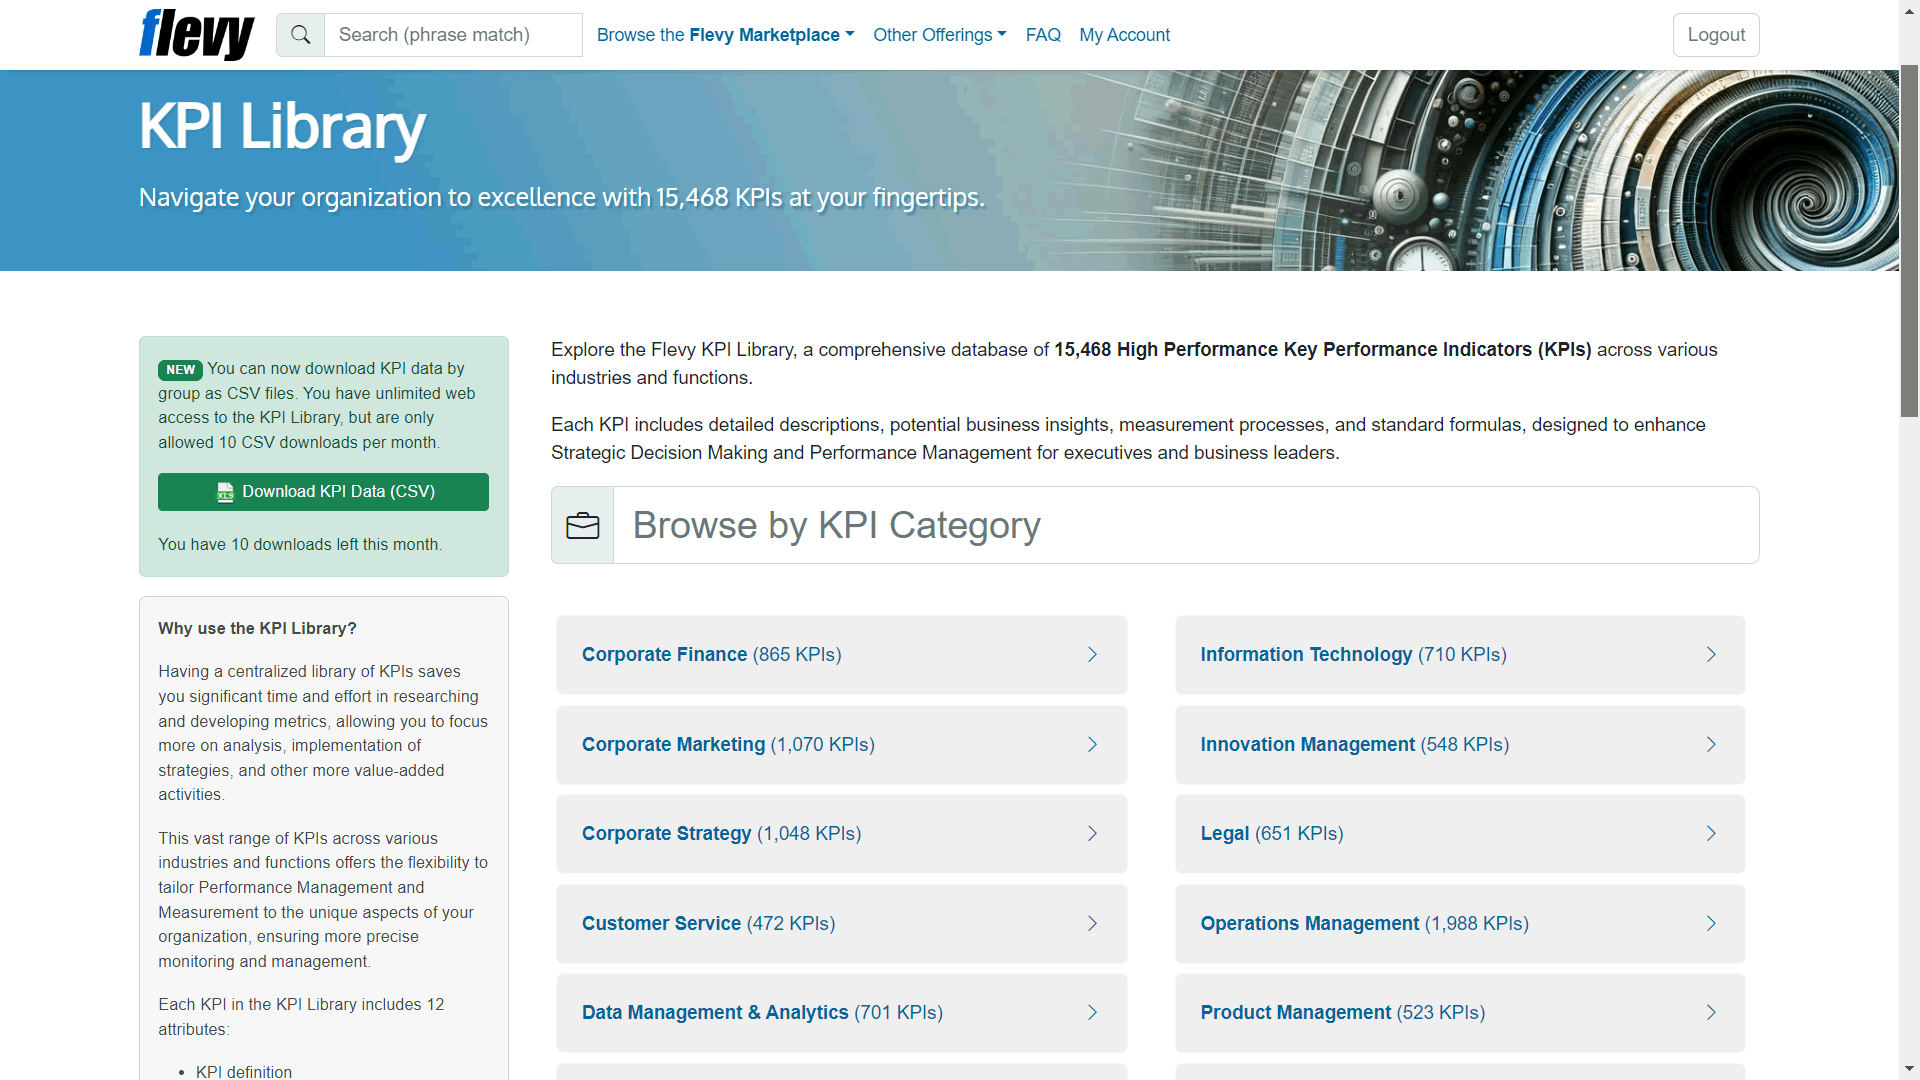Click the briefcase icon beside Browse by KPI Category
Image resolution: width=1920 pixels, height=1080 pixels.
click(583, 526)
